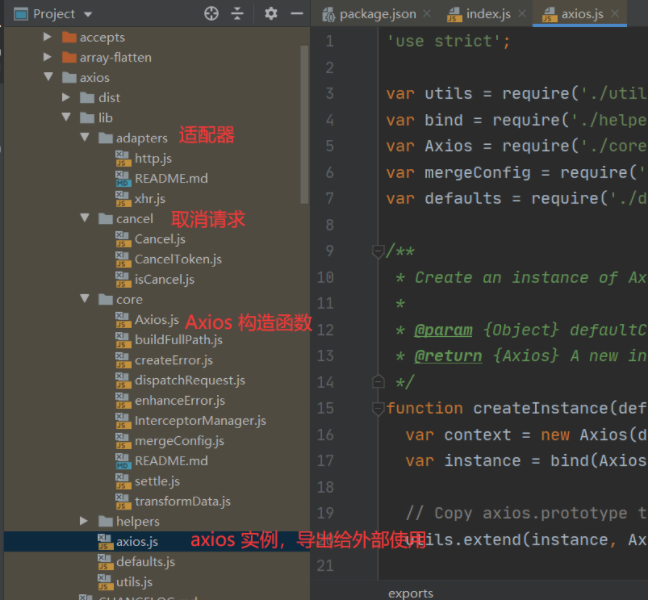Viewport: 648px width, 600px height.
Task: Open buildFullPath.js file
Action: 179,340
